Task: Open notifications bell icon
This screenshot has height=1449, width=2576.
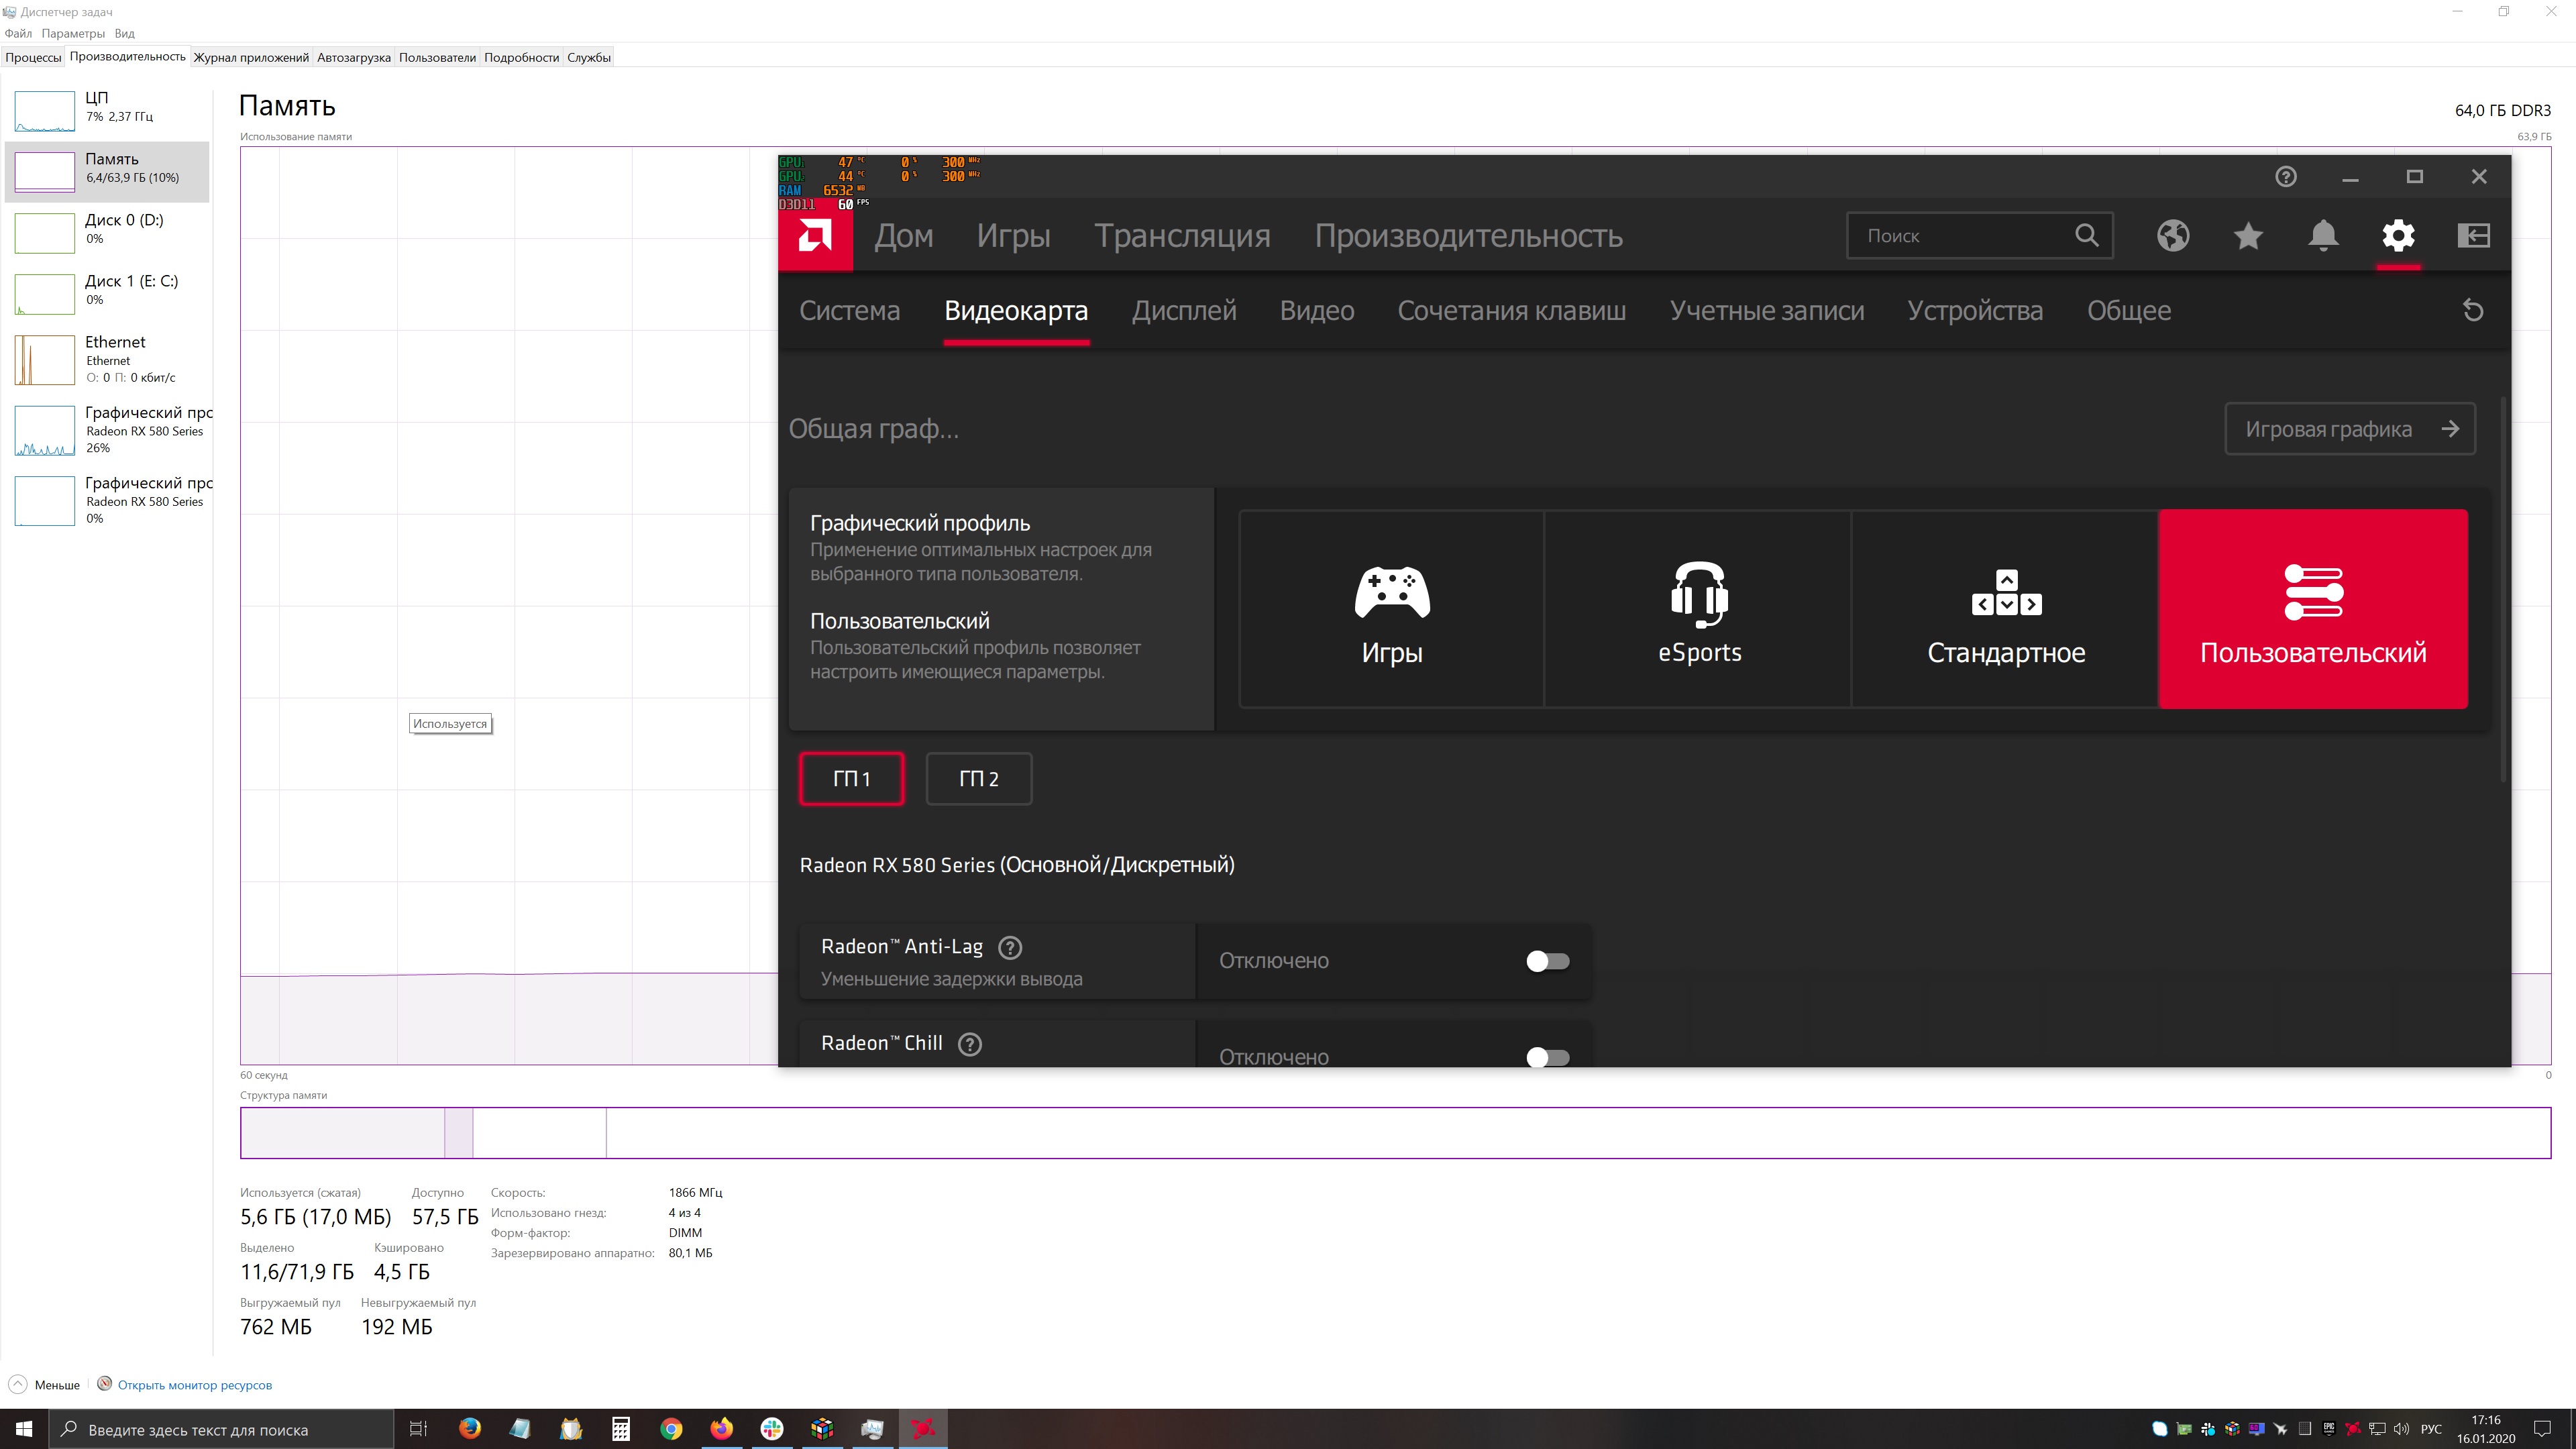Action: [x=2323, y=236]
